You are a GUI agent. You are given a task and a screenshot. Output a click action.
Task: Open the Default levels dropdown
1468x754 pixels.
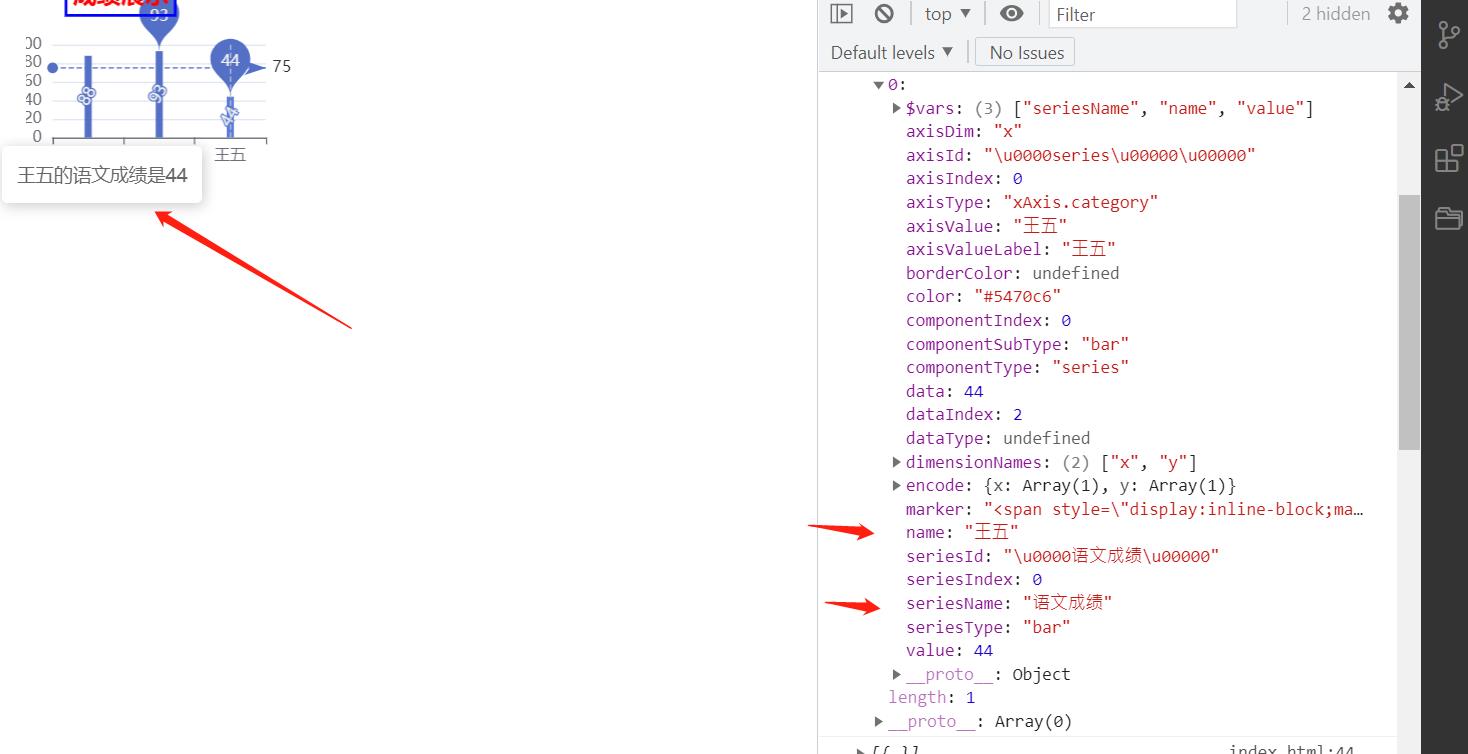coord(892,52)
